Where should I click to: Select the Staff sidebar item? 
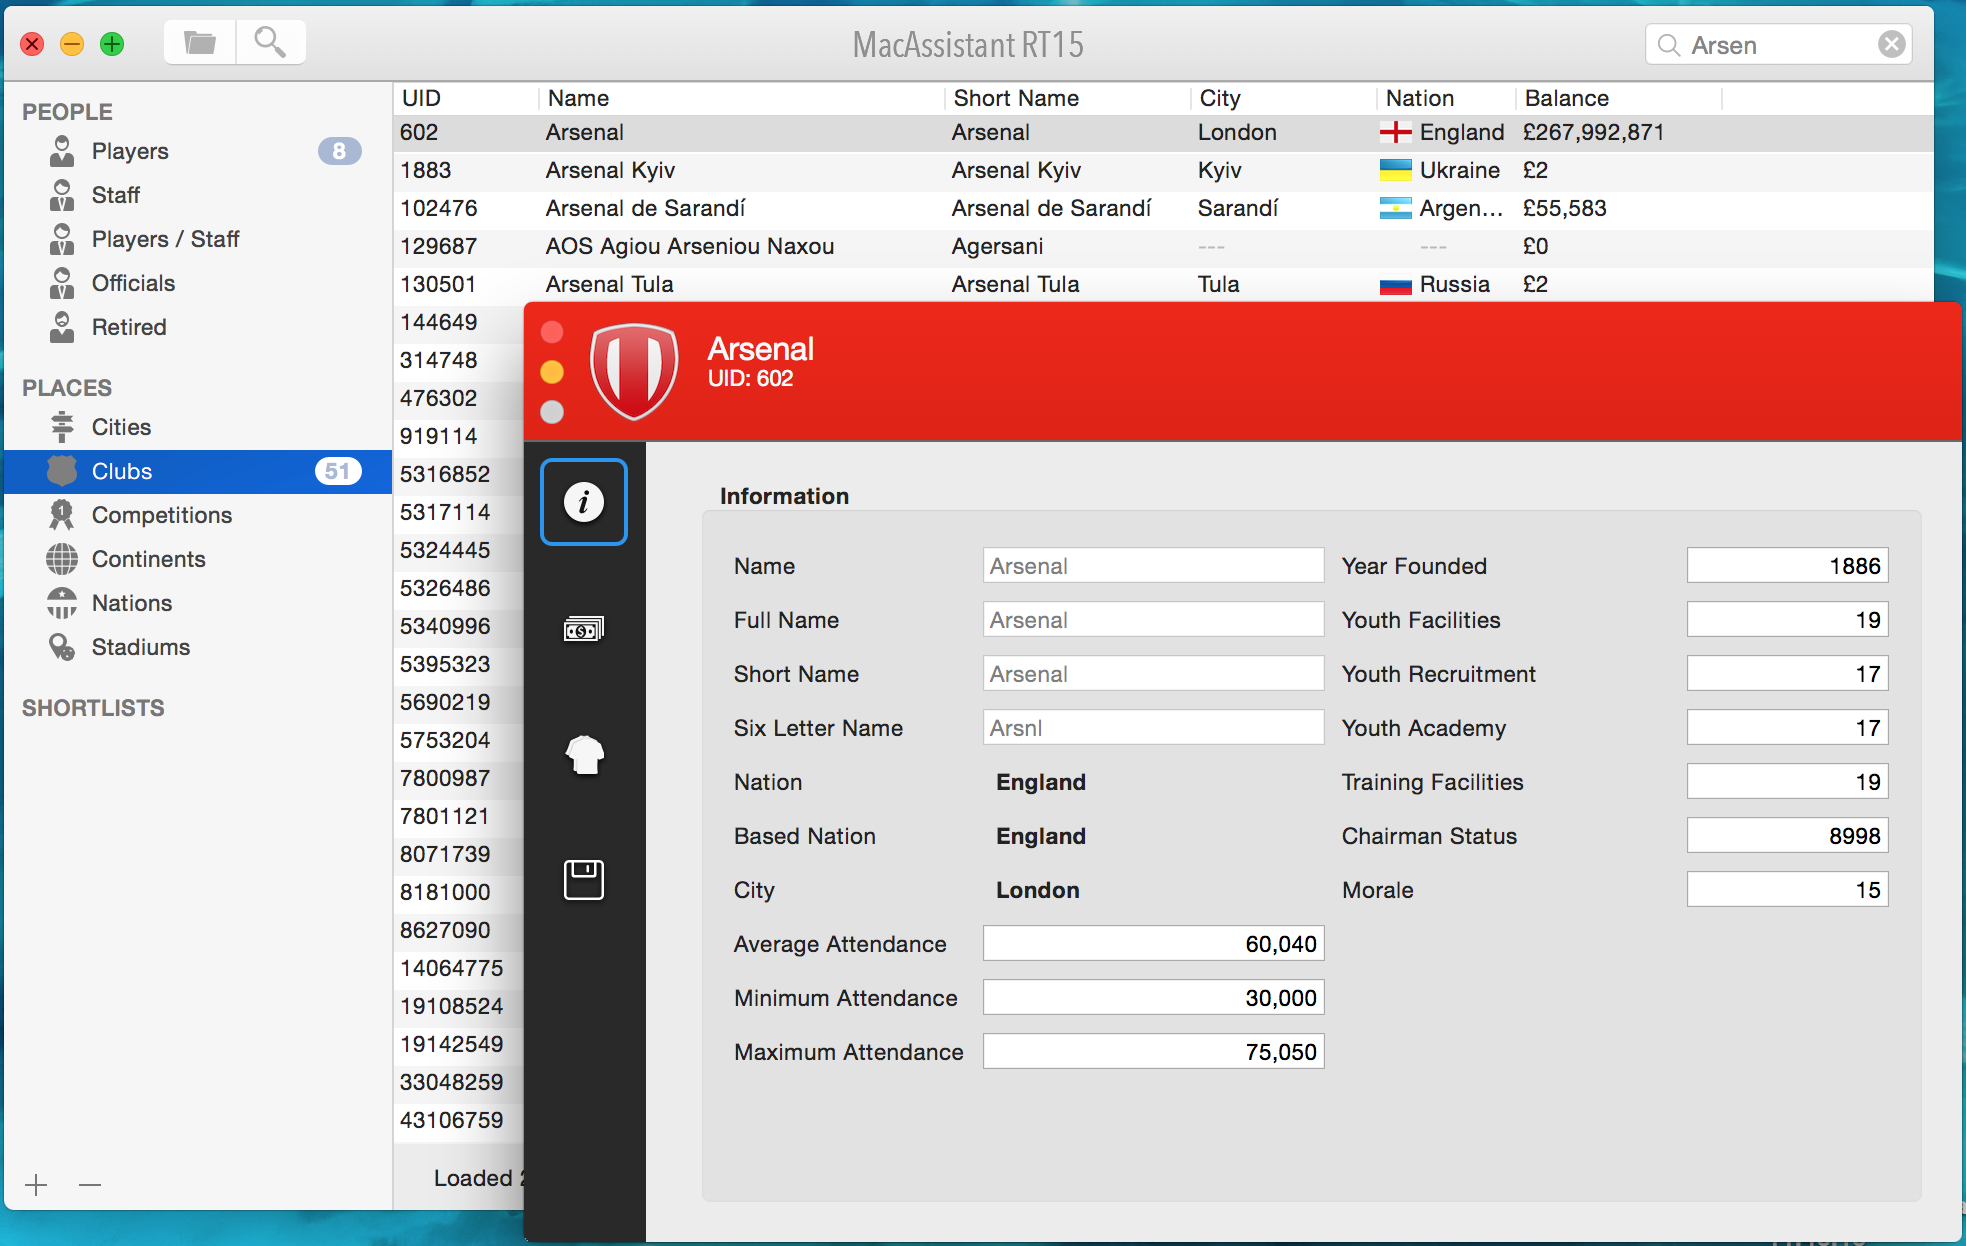(200, 195)
